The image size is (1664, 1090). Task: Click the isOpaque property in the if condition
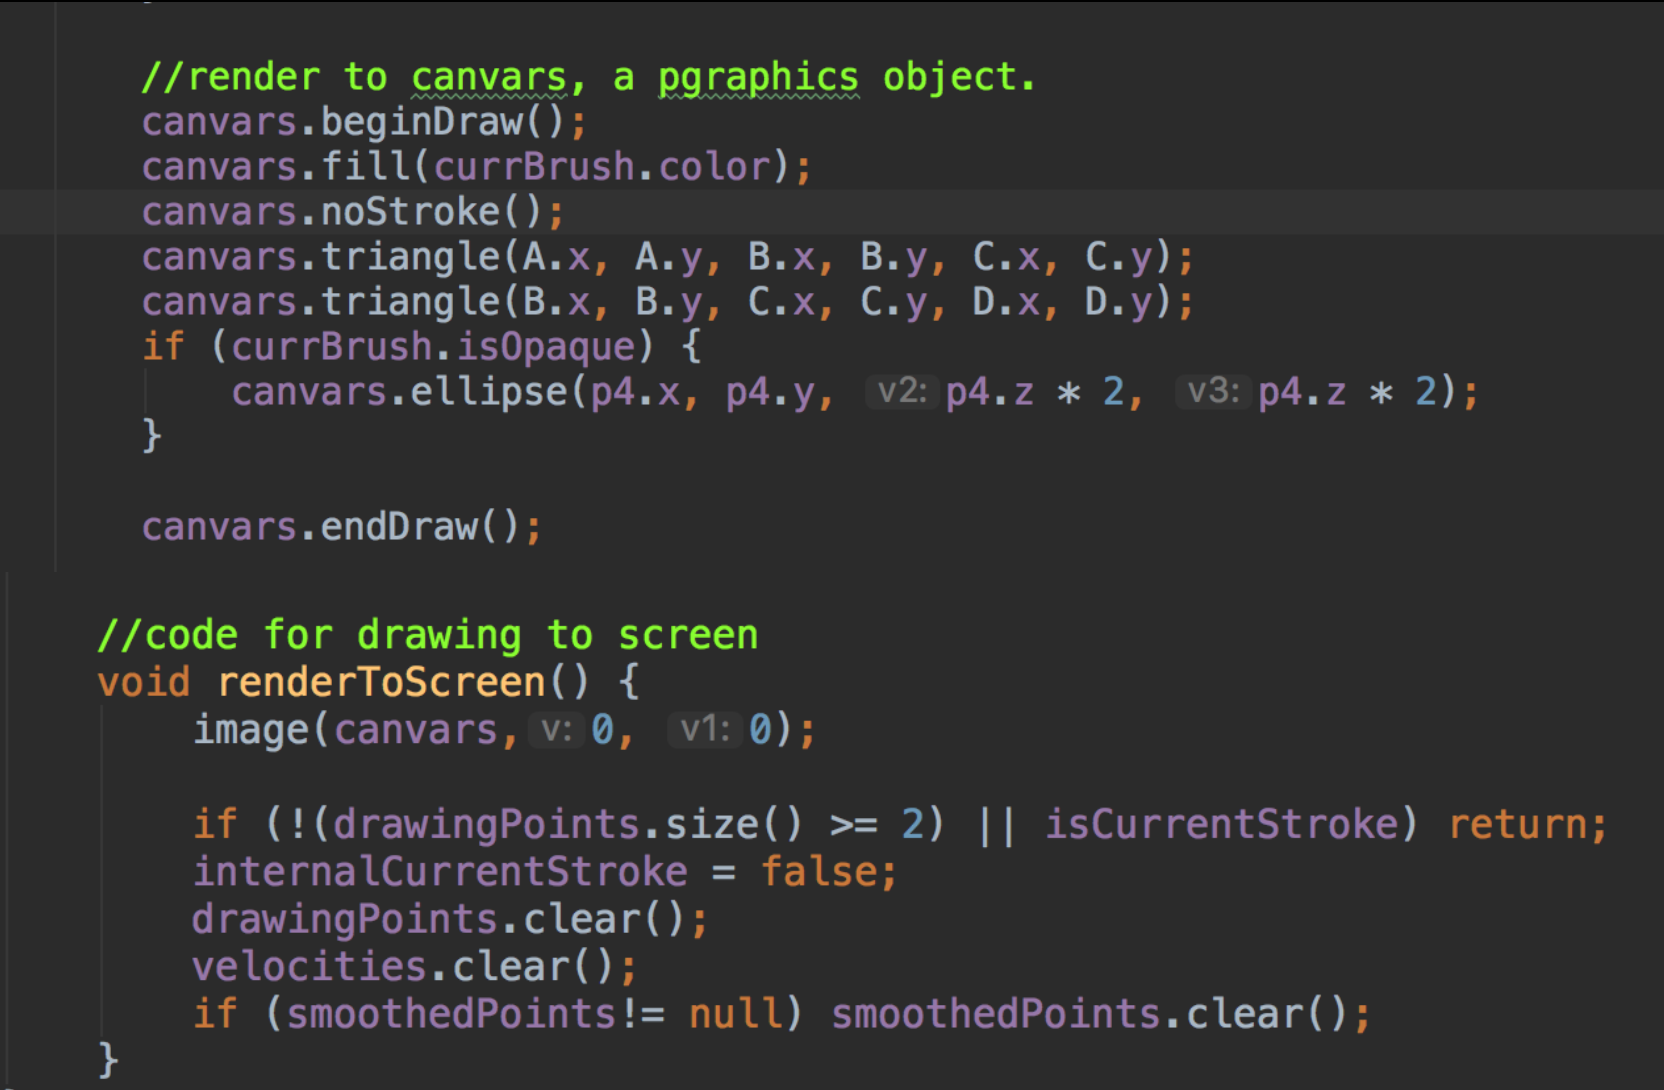(x=546, y=347)
